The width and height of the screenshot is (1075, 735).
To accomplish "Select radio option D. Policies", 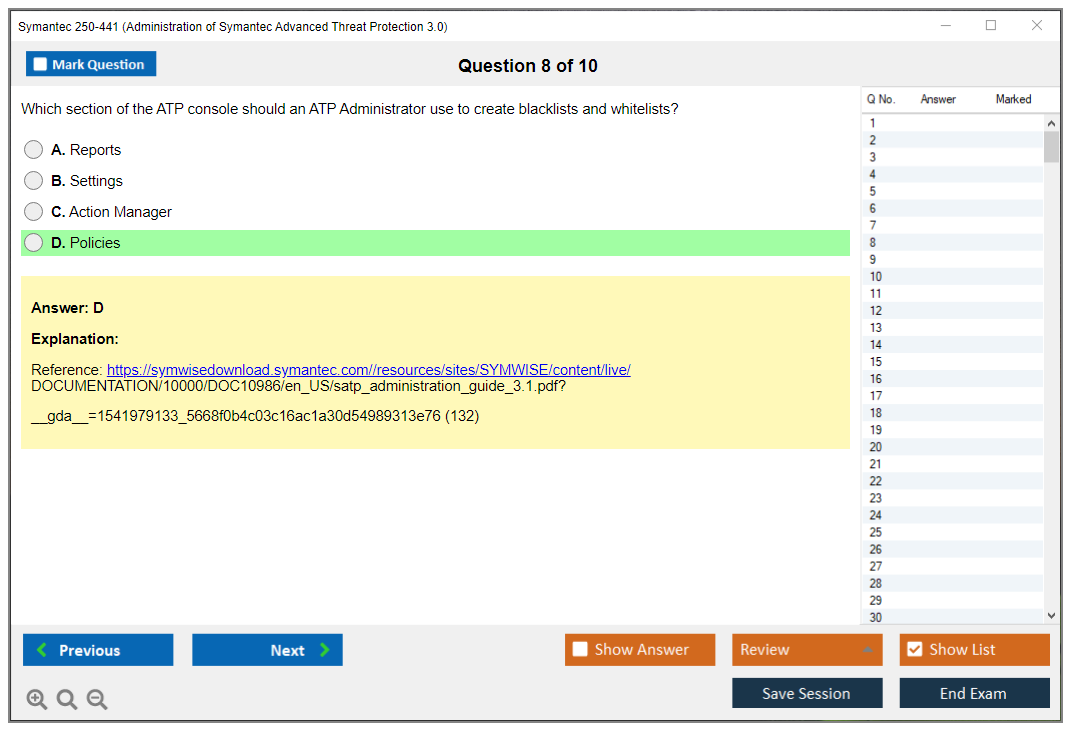I will coord(34,243).
